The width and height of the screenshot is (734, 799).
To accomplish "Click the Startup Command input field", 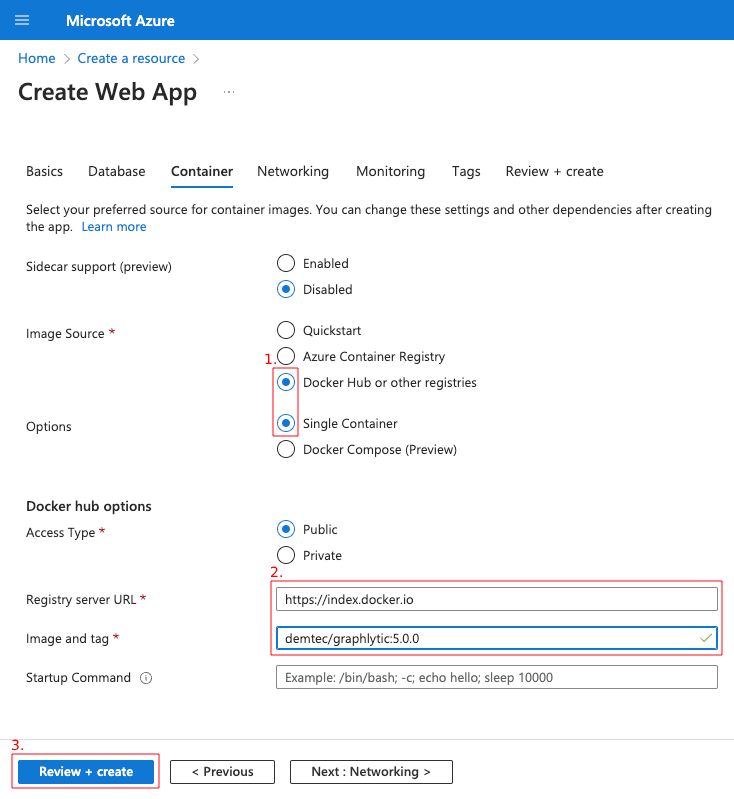I will 497,677.
